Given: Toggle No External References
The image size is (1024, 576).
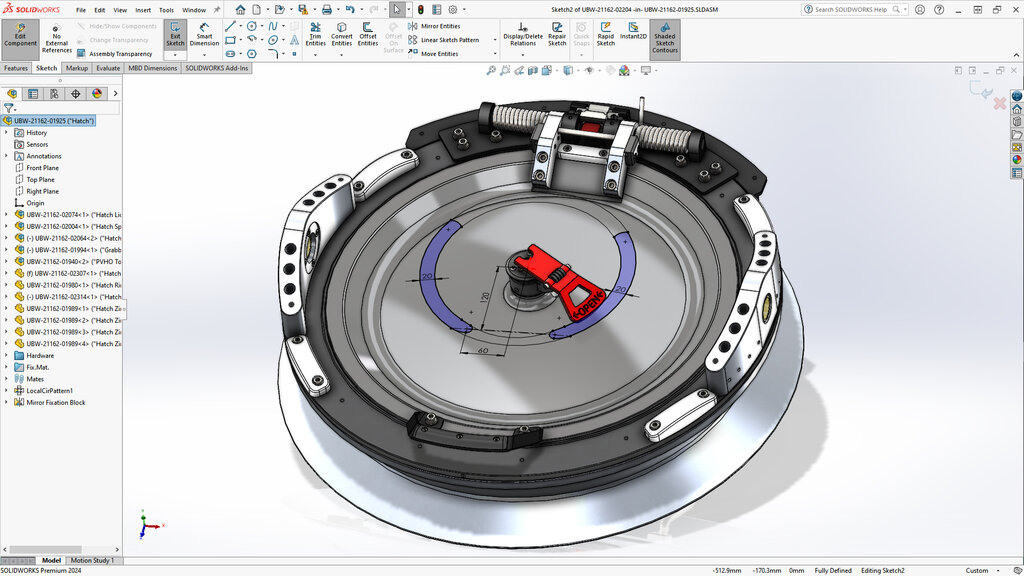Looking at the screenshot, I should (57, 39).
